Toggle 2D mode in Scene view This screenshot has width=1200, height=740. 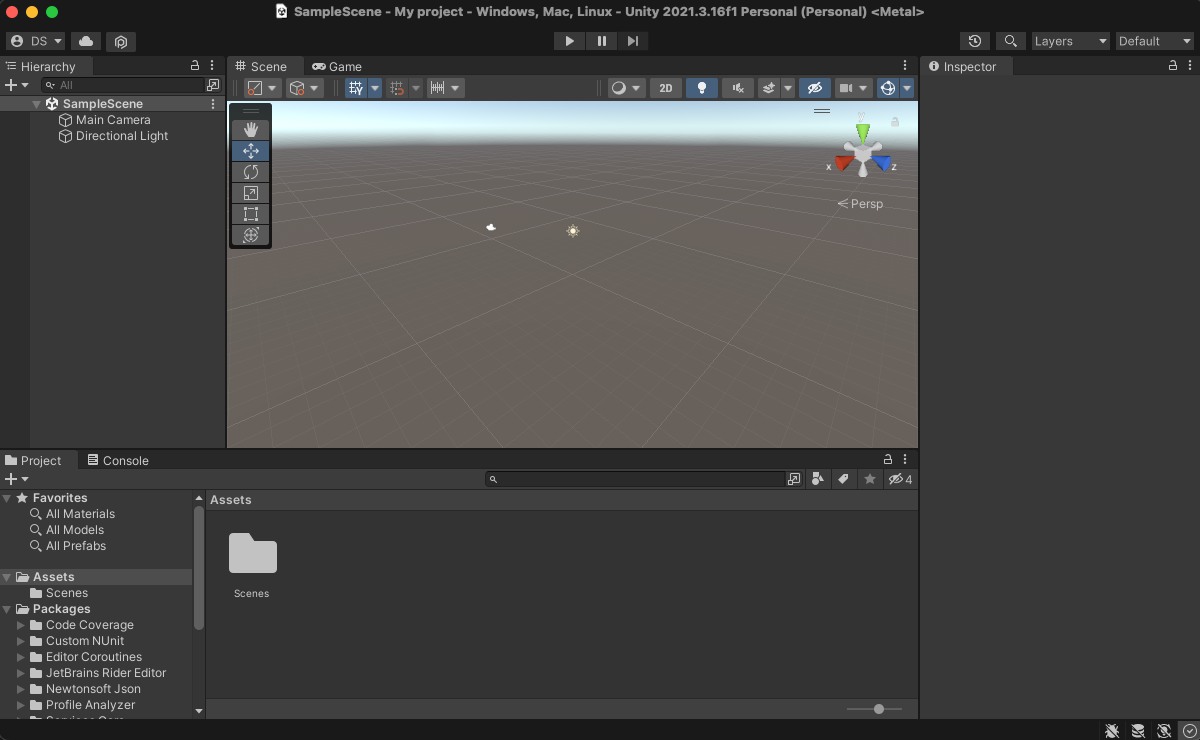point(665,88)
